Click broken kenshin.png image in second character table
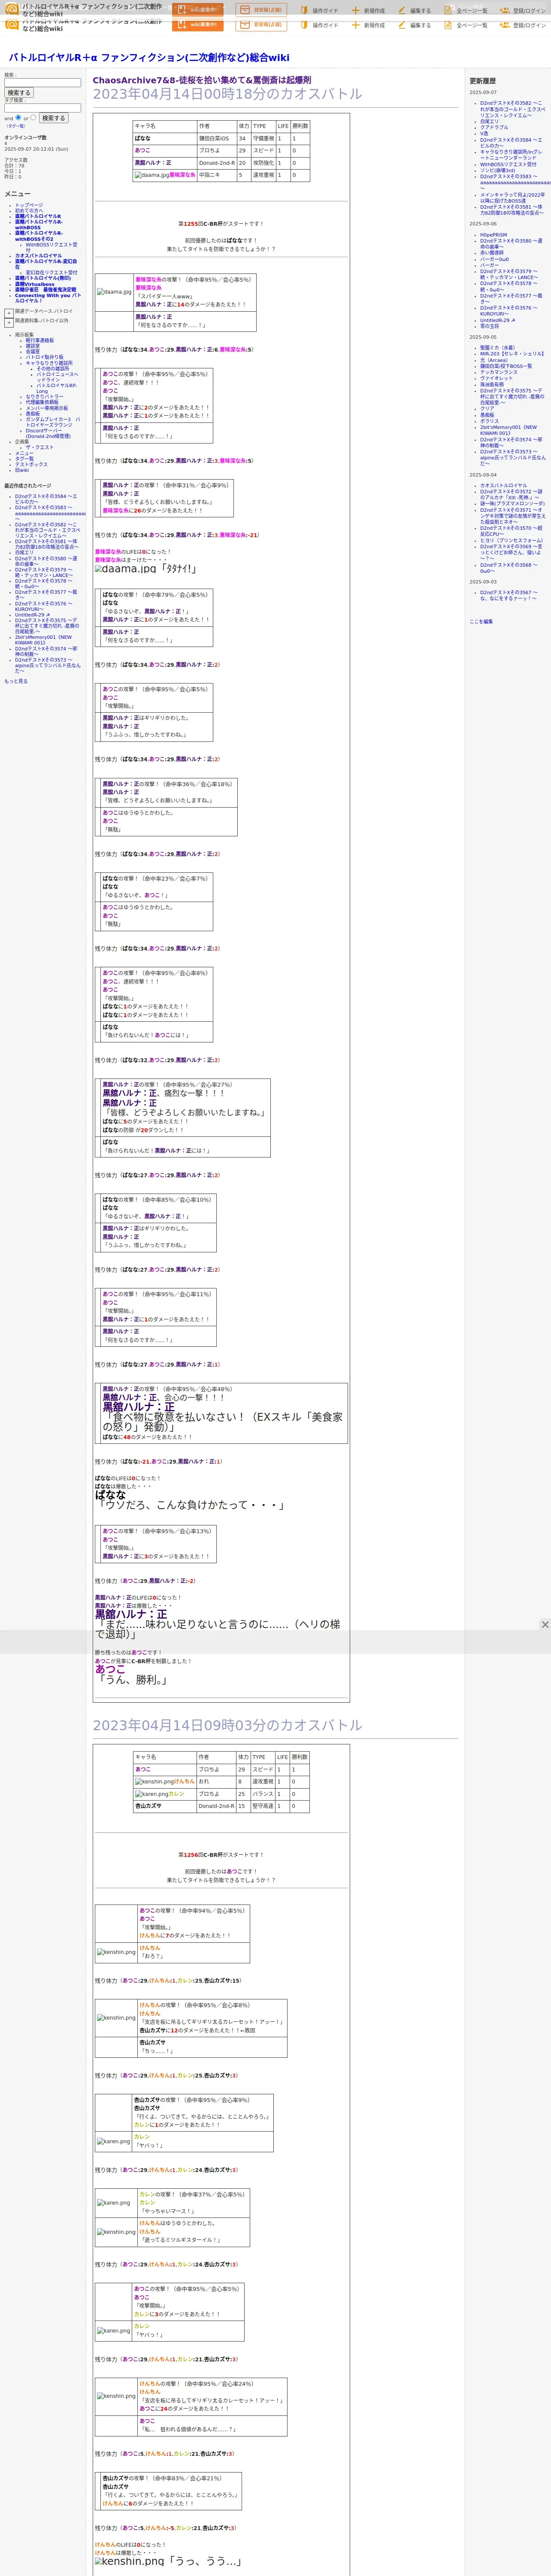The height and width of the screenshot is (2576, 551). 154,1782
